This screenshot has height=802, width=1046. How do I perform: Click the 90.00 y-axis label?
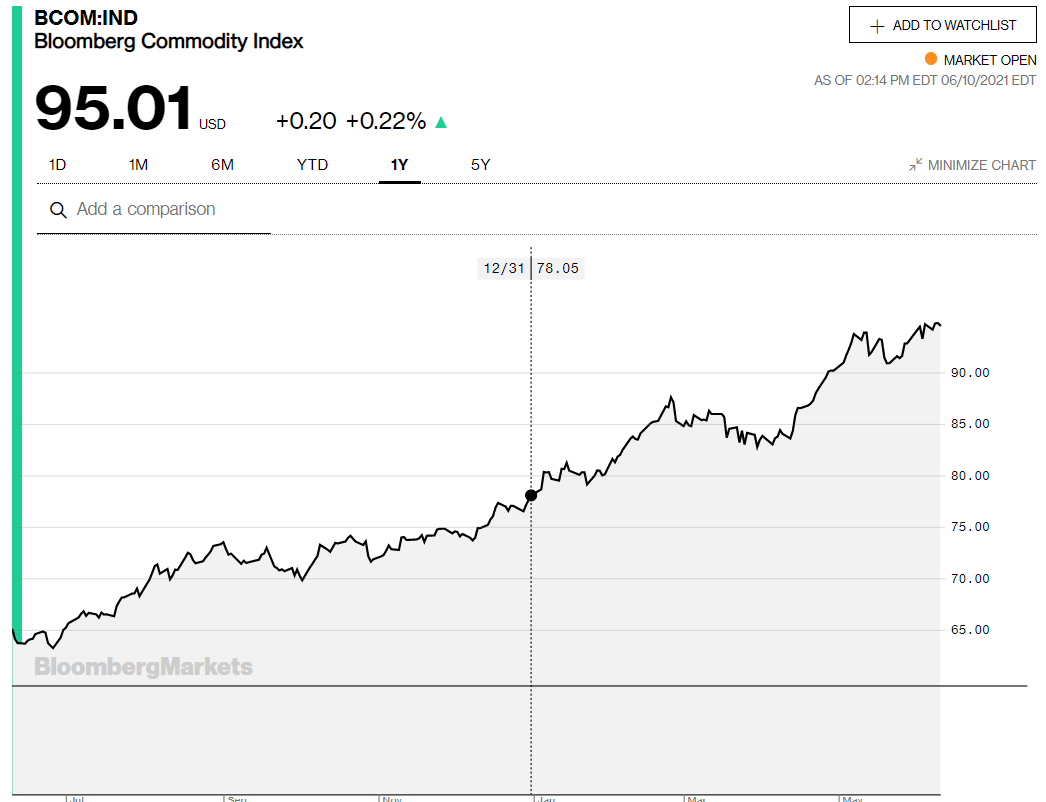[x=969, y=373]
